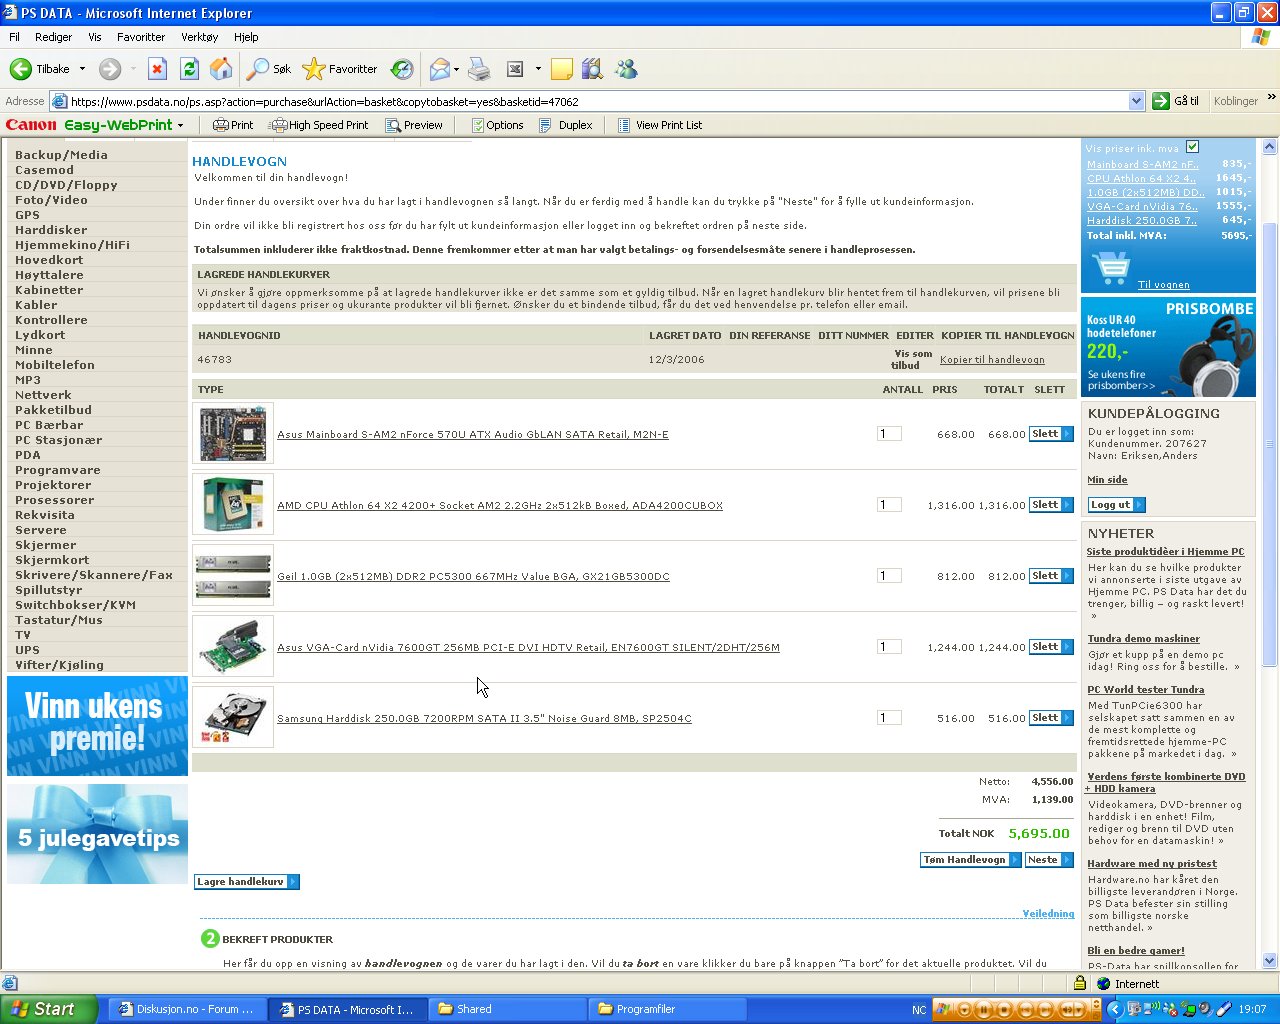1280x1024 pixels.
Task: Open the Harddisker category
Action: pyautogui.click(x=51, y=230)
